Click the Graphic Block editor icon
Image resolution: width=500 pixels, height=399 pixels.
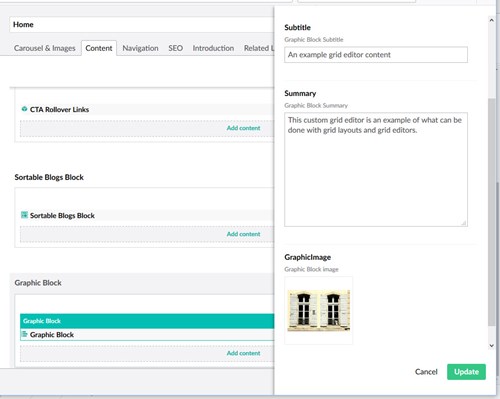tap(24, 334)
